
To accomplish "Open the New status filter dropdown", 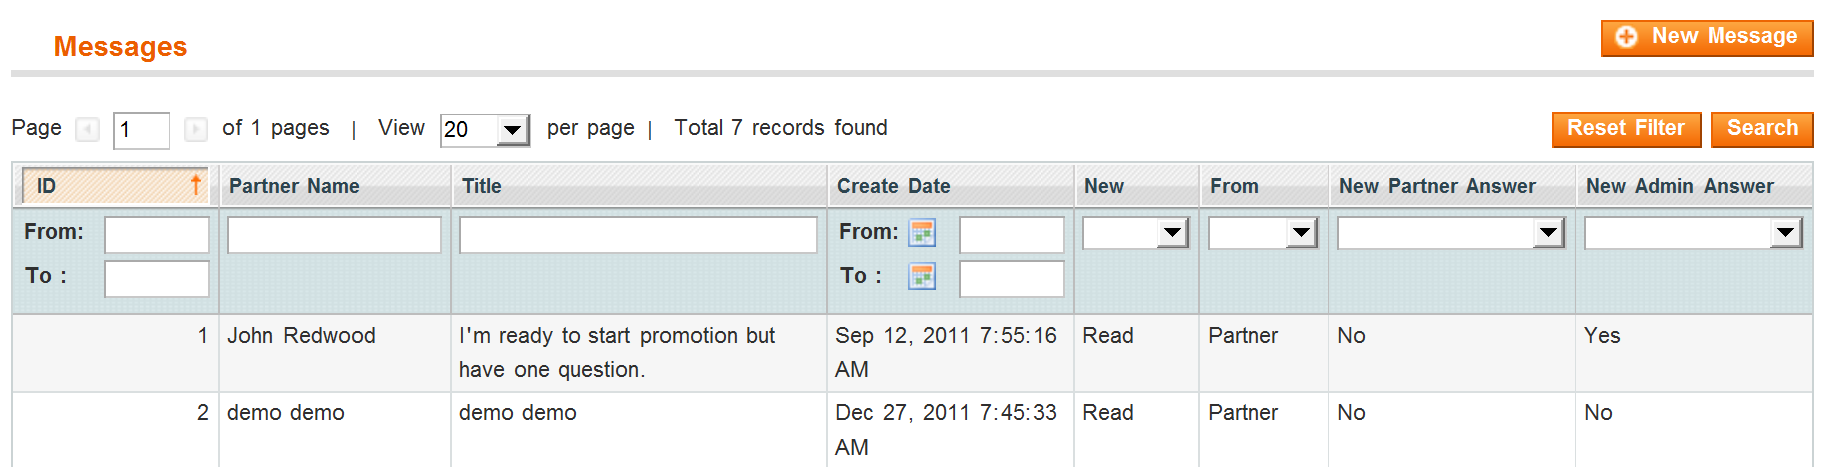I will pyautogui.click(x=1172, y=233).
